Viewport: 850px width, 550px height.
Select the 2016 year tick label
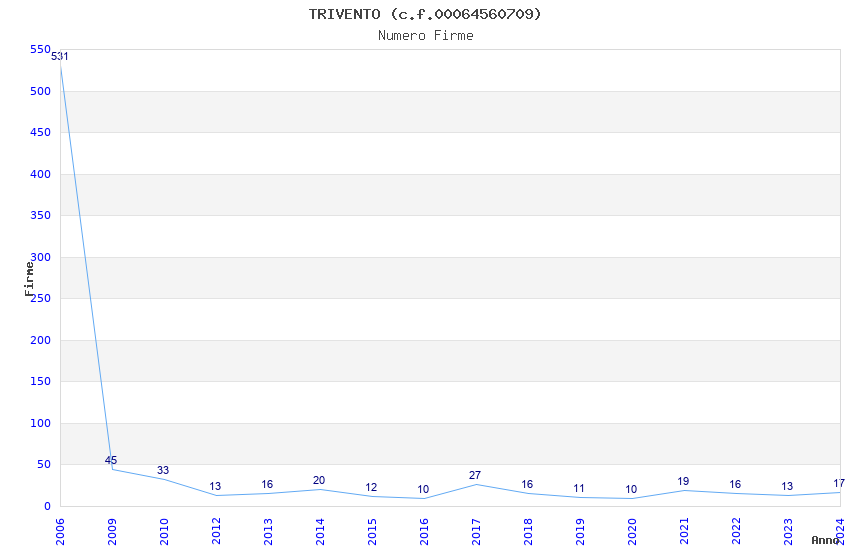click(424, 532)
